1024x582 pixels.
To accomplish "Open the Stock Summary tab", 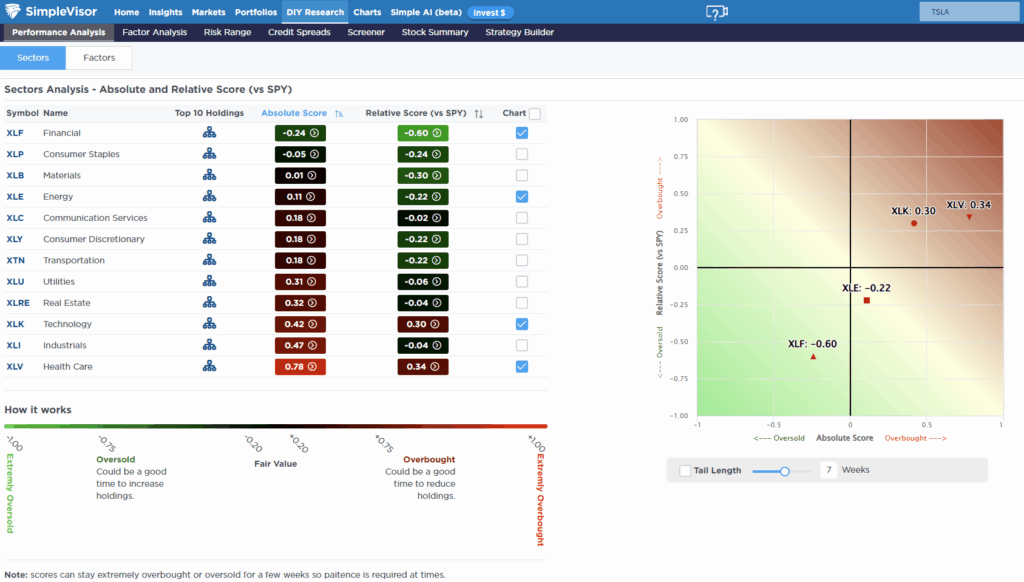I will click(x=435, y=32).
